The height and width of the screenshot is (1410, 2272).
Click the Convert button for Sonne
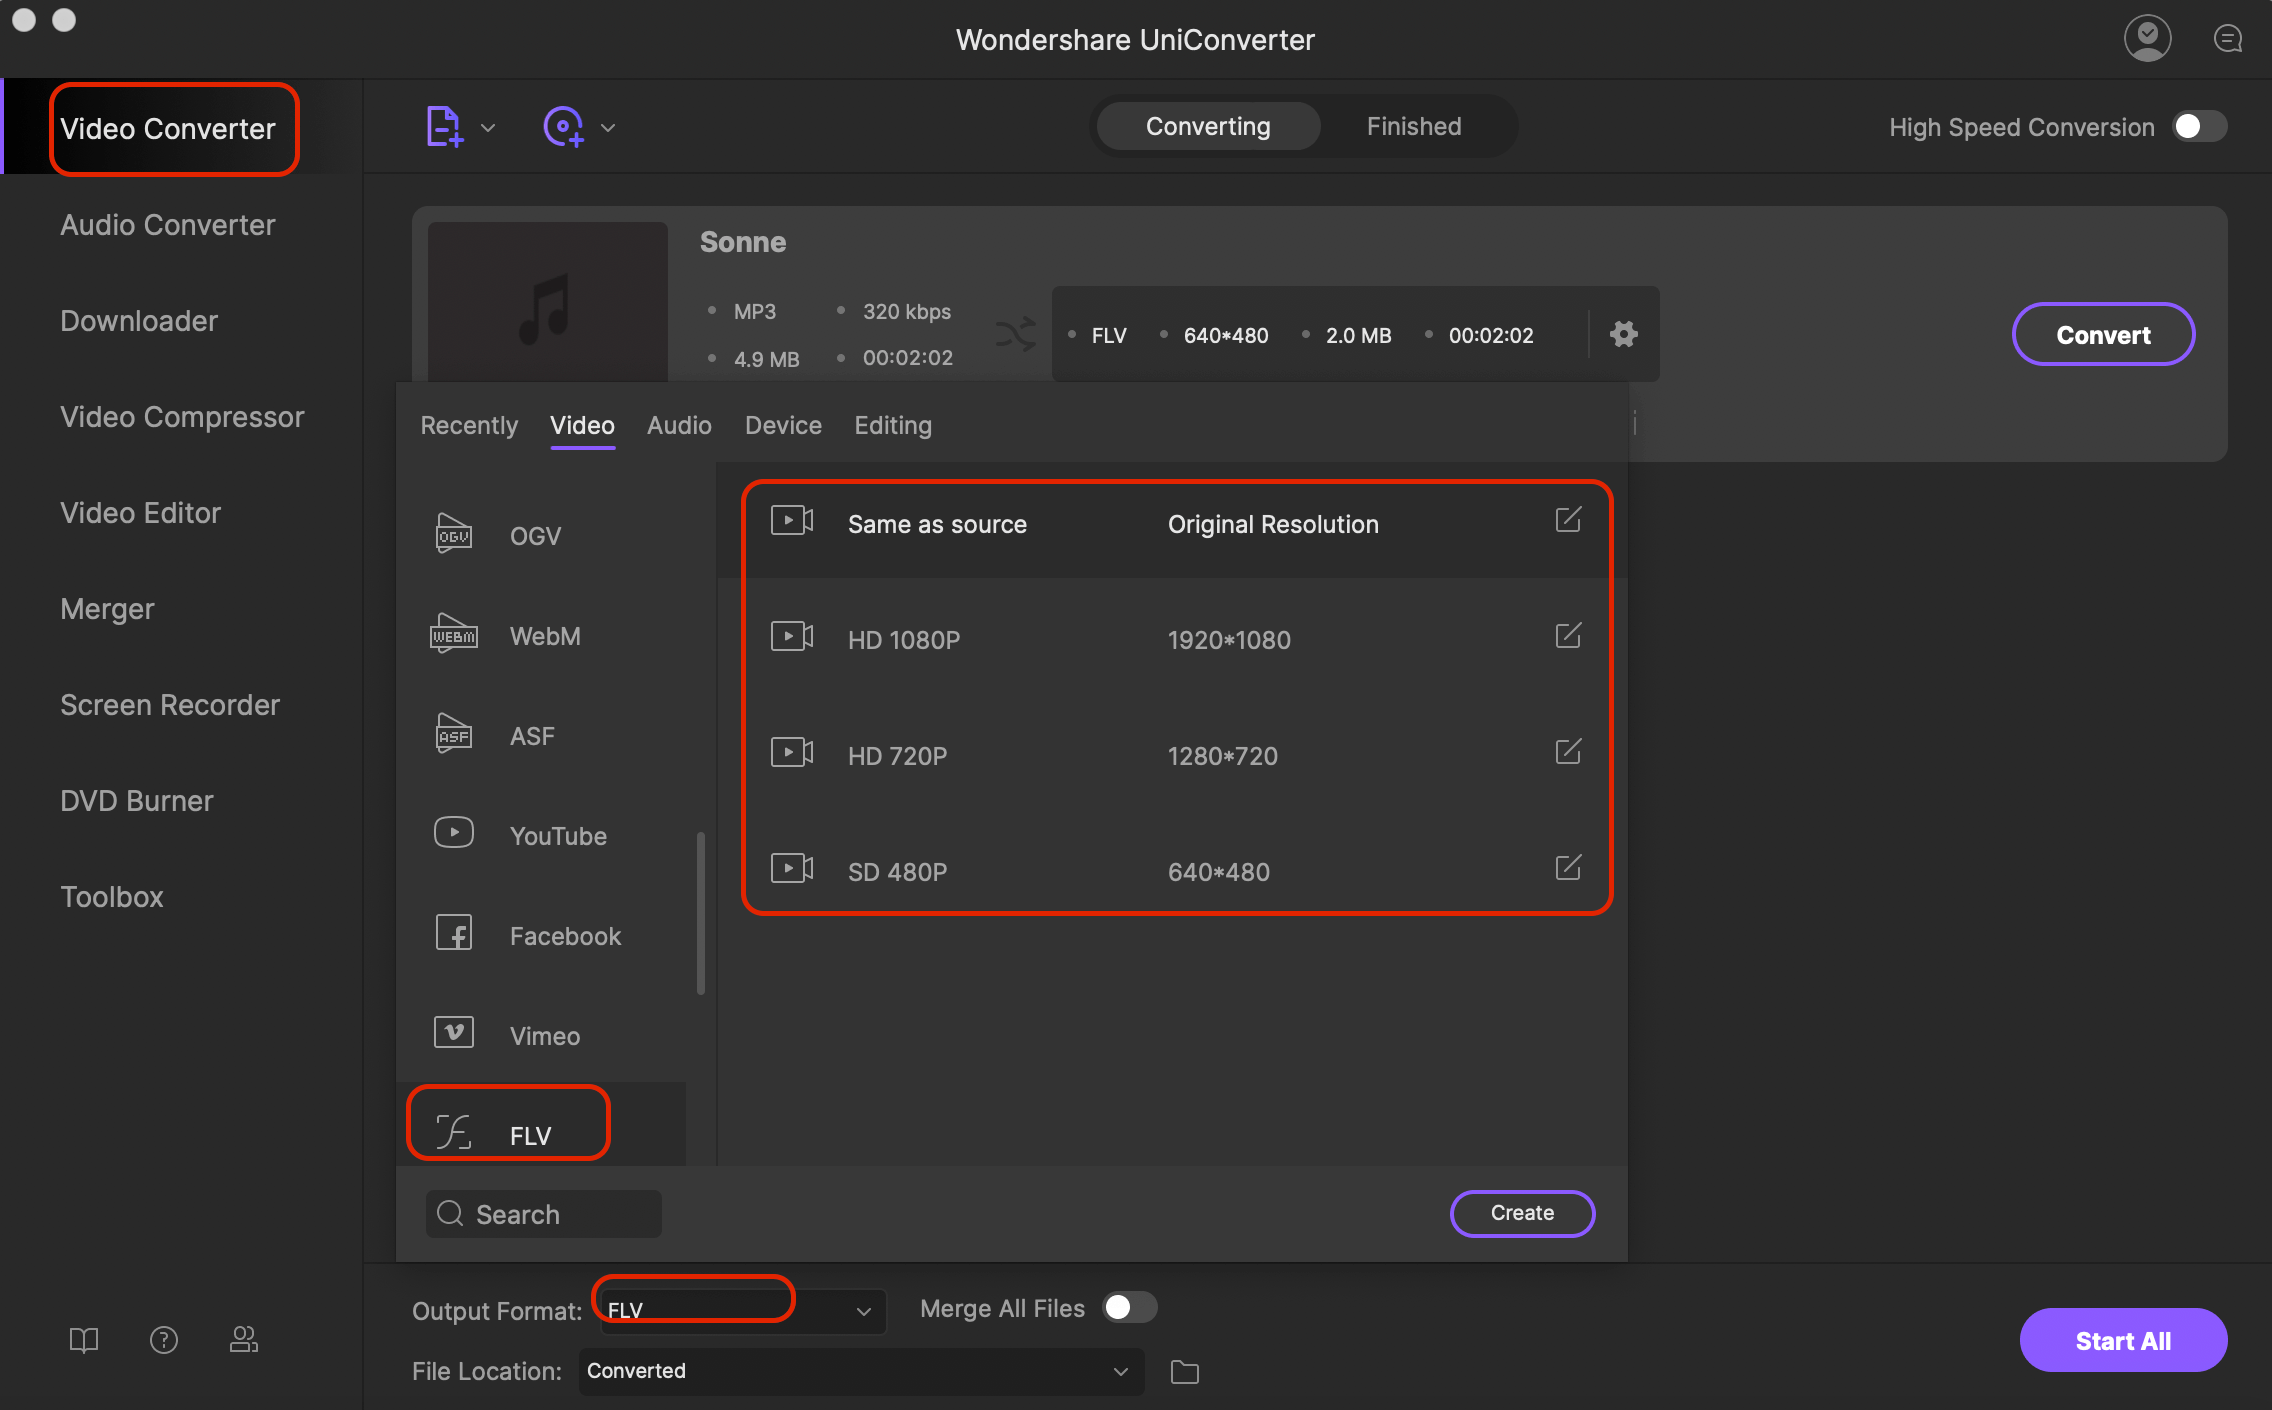[2103, 335]
